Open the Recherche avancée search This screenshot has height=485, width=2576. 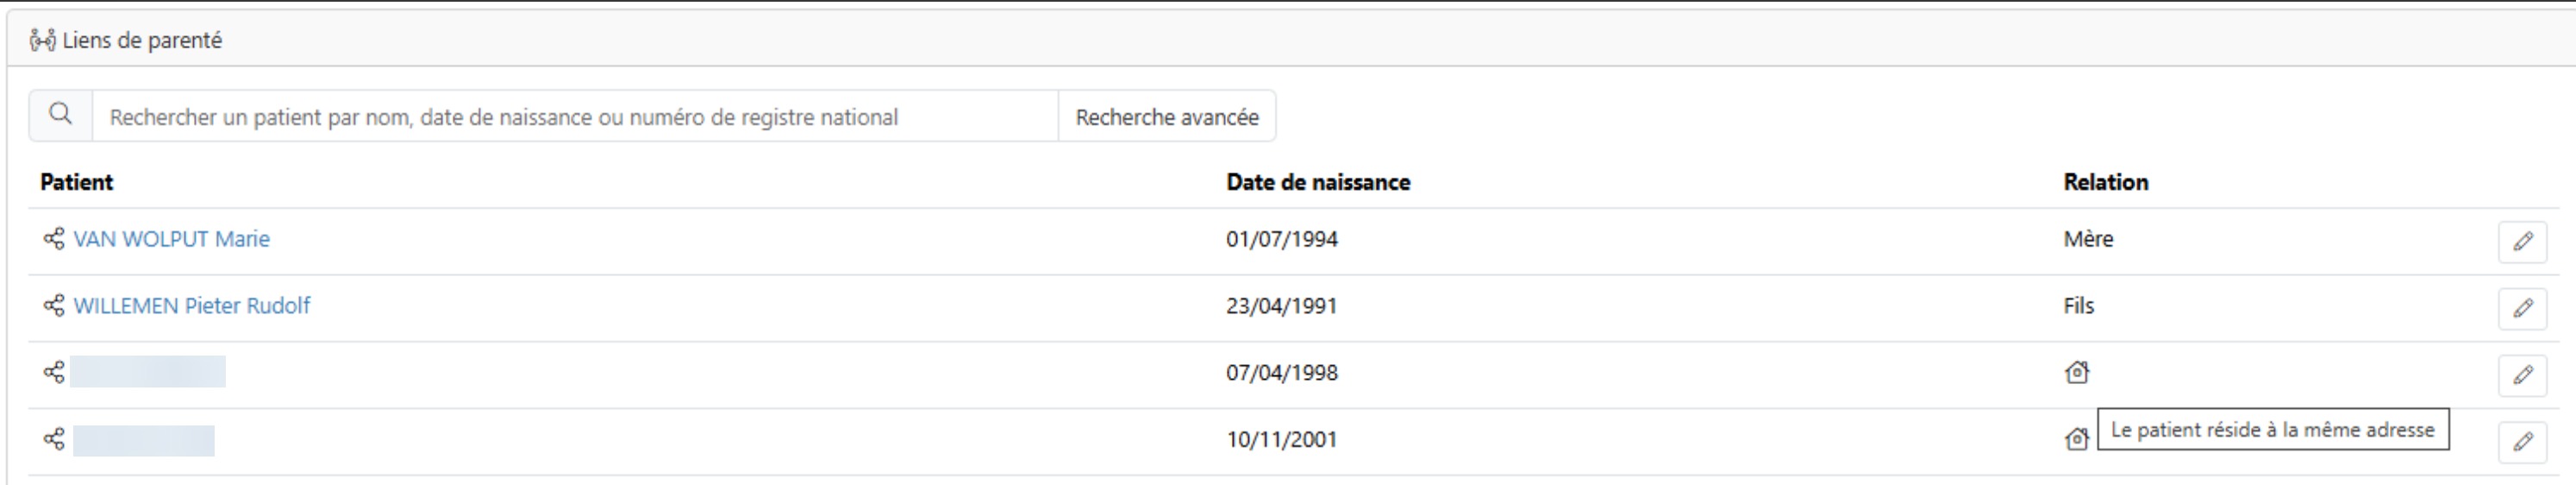(x=1167, y=117)
